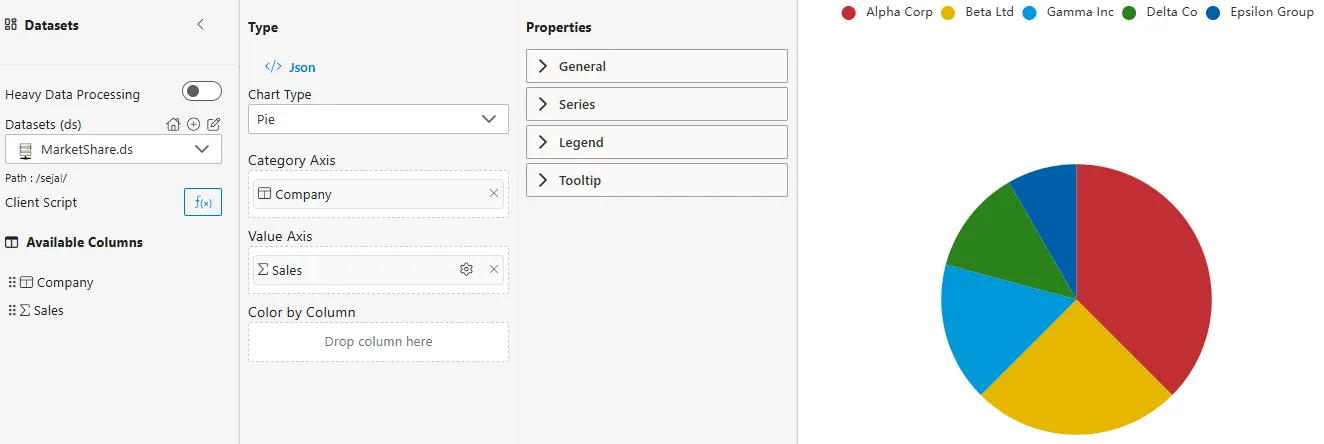The height and width of the screenshot is (444, 1324).
Task: Click the home icon beside Datasets
Action: (x=173, y=125)
